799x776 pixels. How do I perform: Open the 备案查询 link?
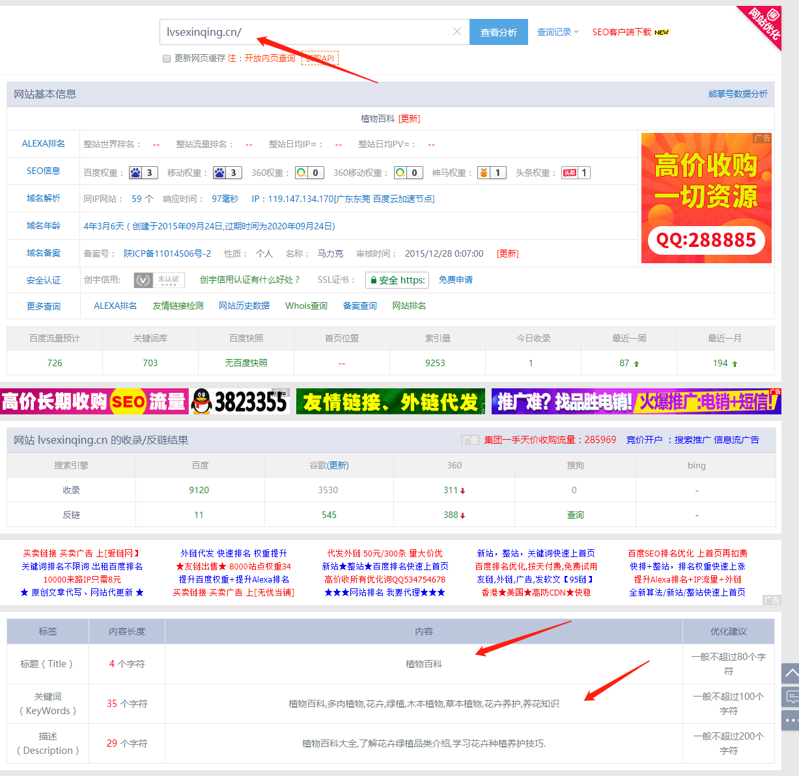tap(360, 306)
